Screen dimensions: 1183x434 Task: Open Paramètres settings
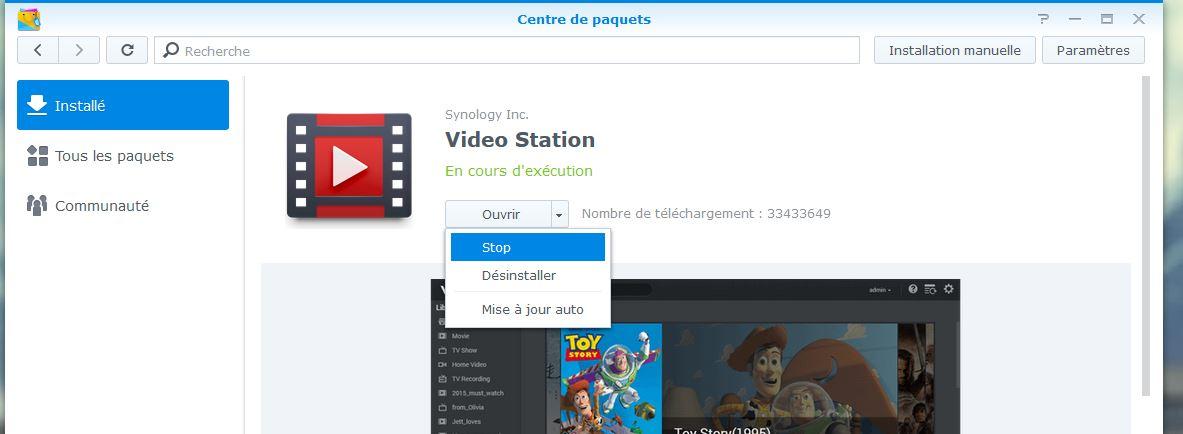coord(1093,51)
